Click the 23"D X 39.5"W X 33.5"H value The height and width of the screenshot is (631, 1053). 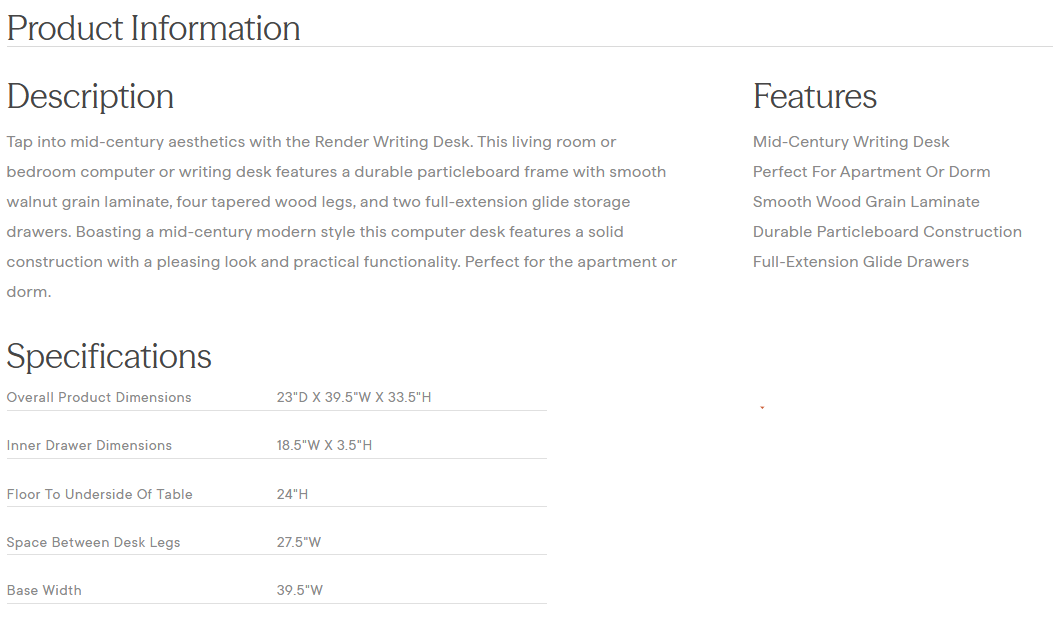point(354,397)
